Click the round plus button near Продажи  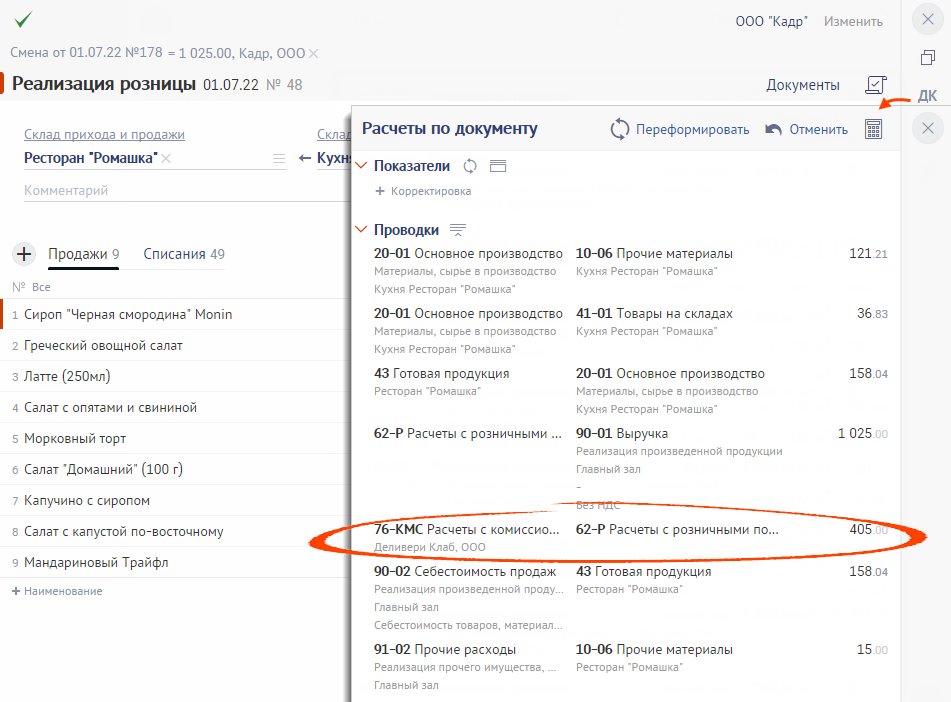pos(24,254)
